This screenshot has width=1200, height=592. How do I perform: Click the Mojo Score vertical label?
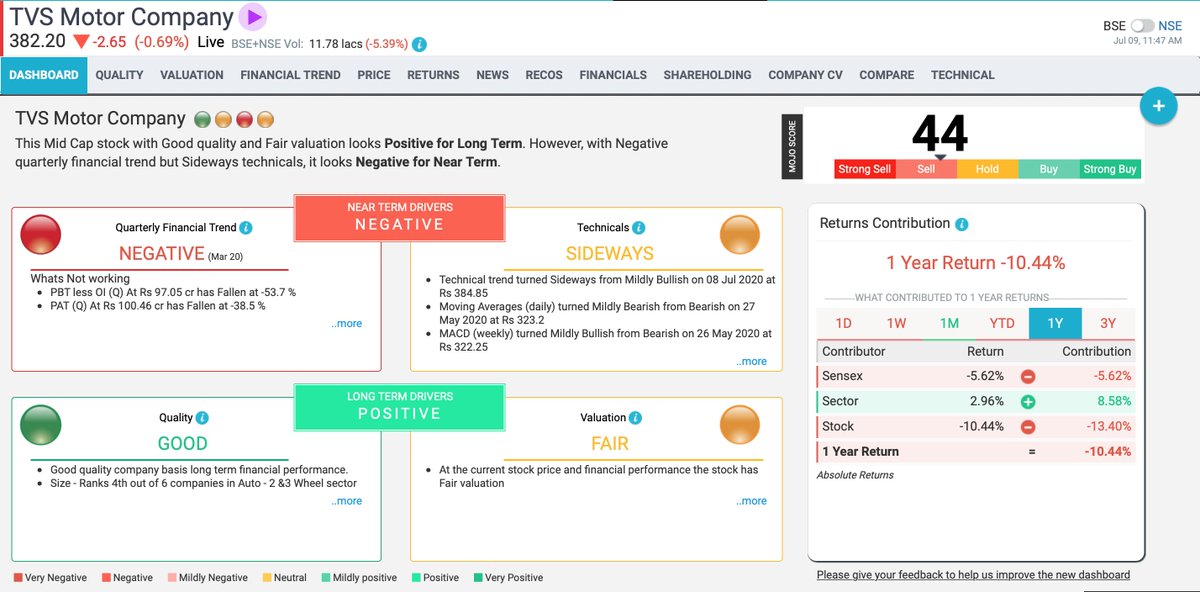[x=793, y=148]
